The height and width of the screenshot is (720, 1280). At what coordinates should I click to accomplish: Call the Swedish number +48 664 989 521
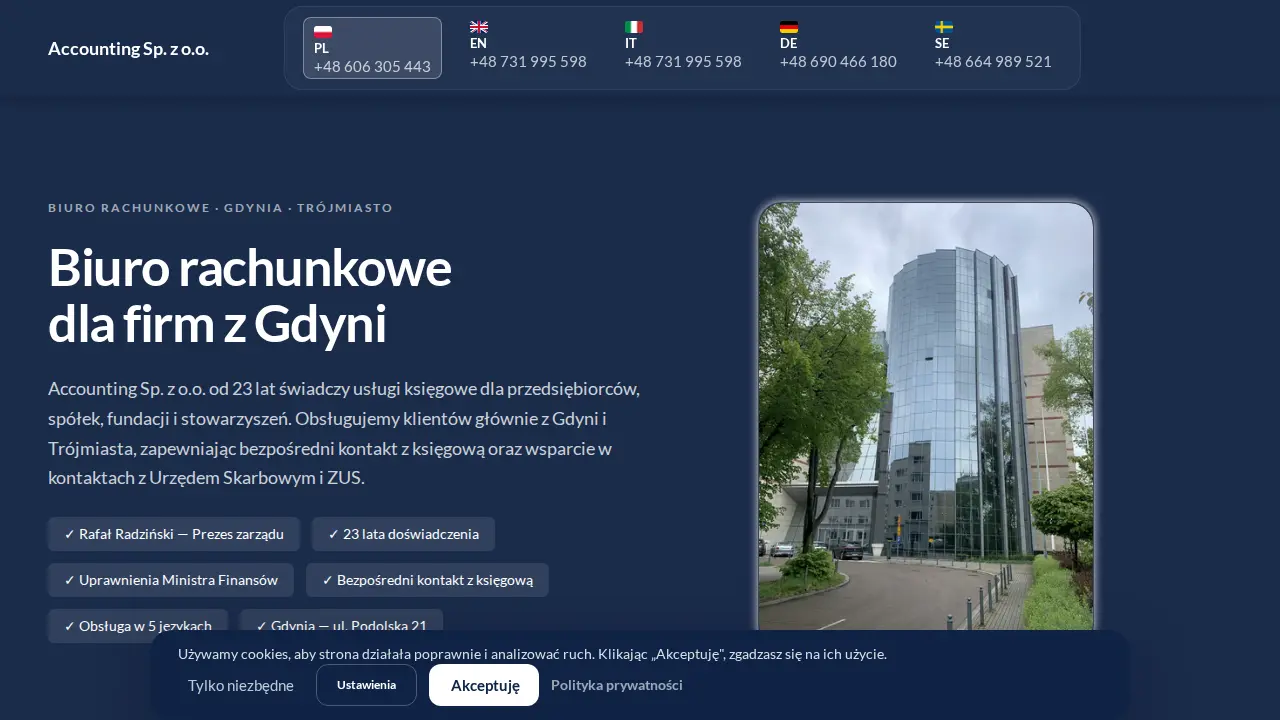tap(993, 62)
